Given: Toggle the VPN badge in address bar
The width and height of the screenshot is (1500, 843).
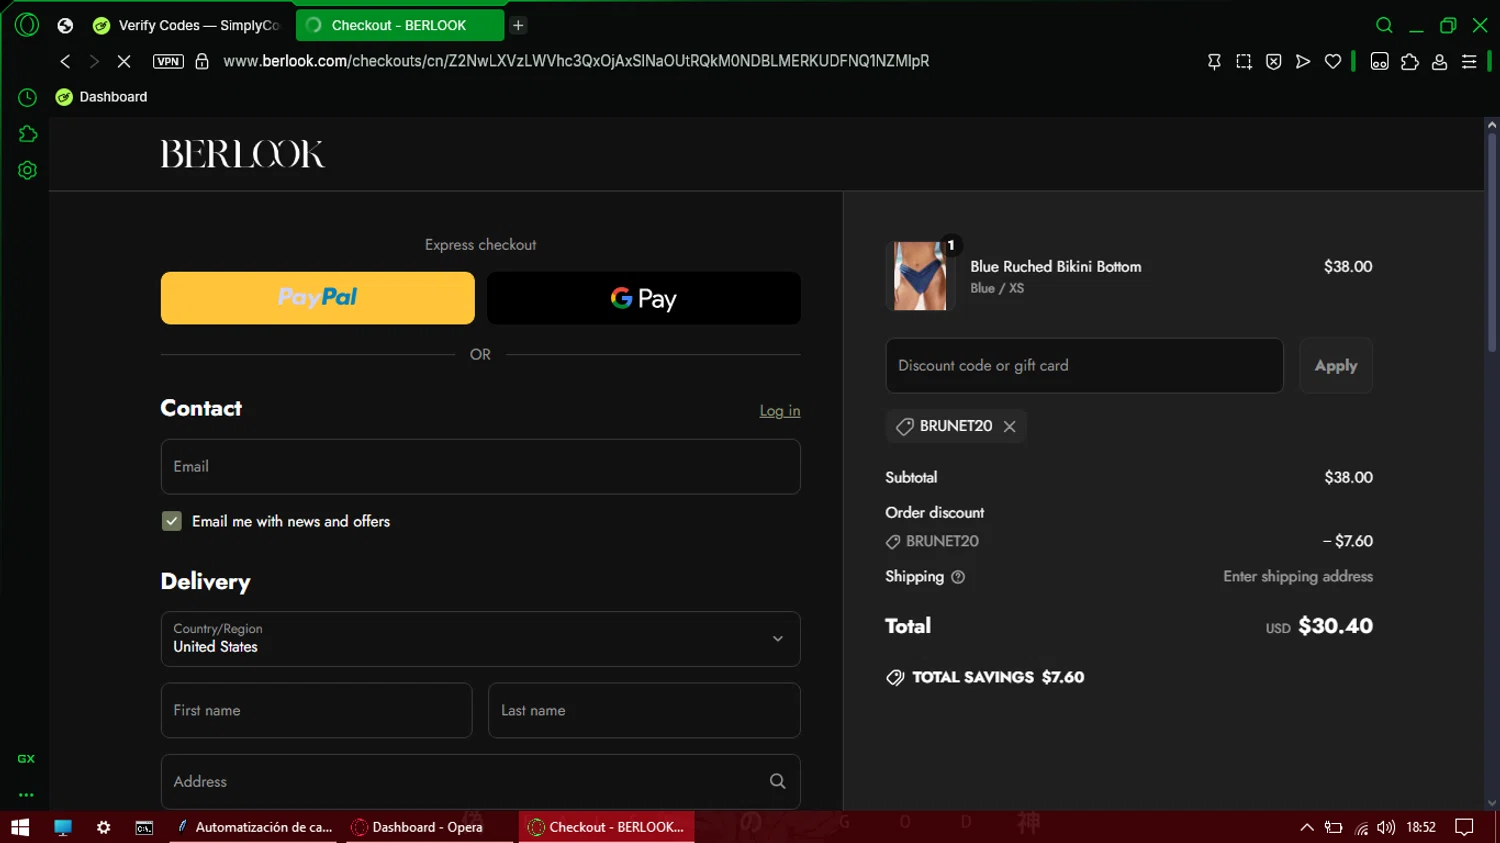Looking at the screenshot, I should [x=168, y=61].
